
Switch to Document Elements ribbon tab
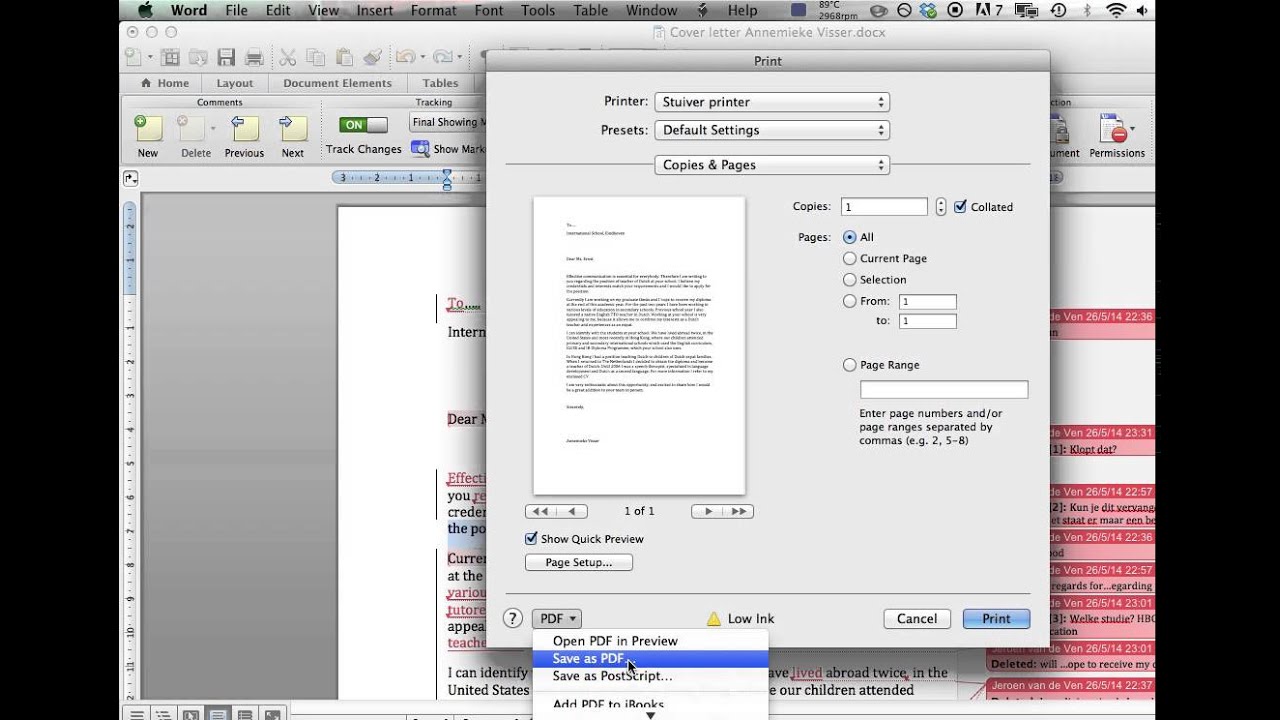click(x=335, y=83)
